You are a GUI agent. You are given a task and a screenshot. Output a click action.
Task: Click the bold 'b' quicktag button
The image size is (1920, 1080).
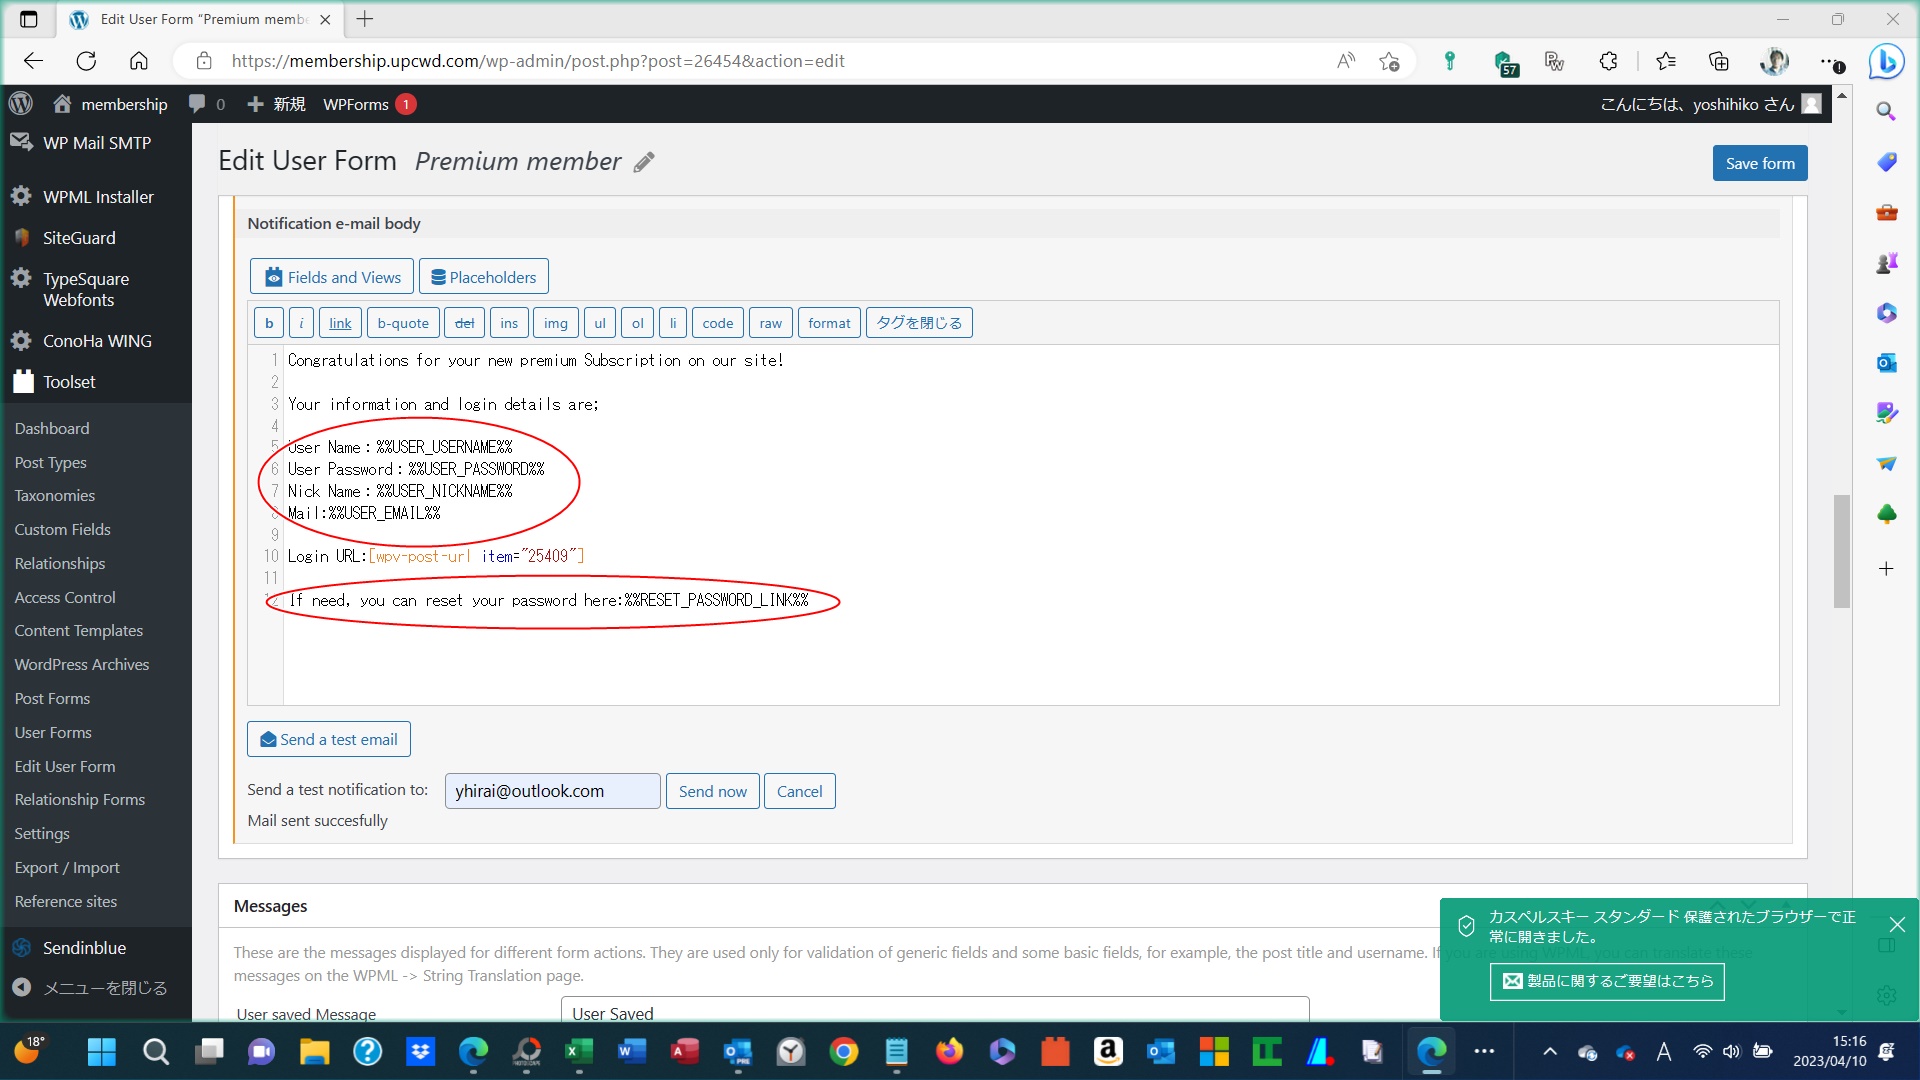tap(268, 323)
